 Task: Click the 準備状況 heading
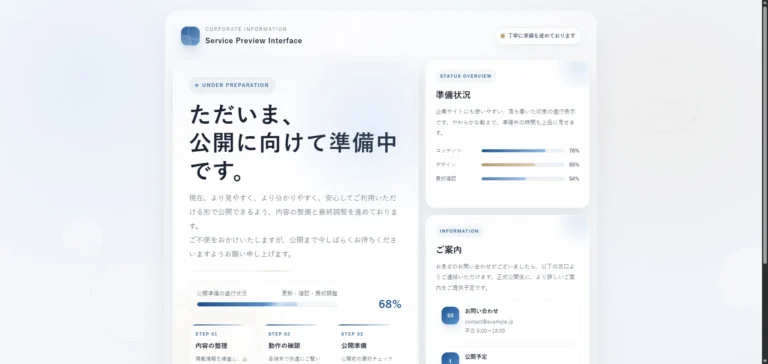453,95
